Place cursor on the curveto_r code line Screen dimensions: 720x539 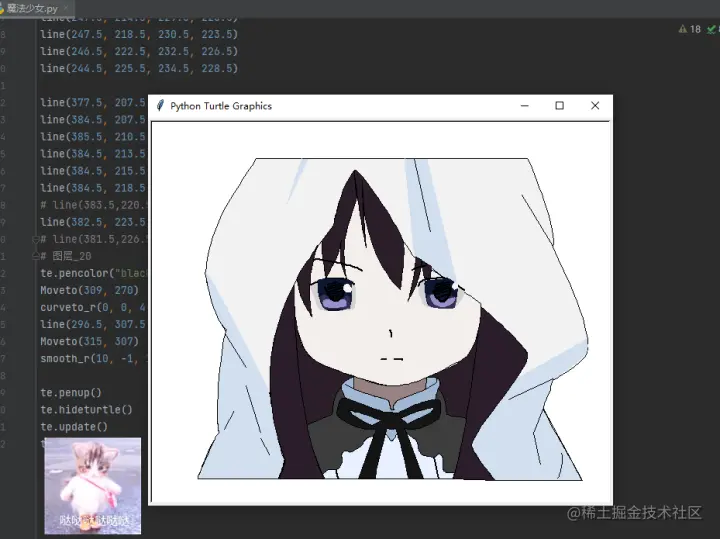point(93,307)
